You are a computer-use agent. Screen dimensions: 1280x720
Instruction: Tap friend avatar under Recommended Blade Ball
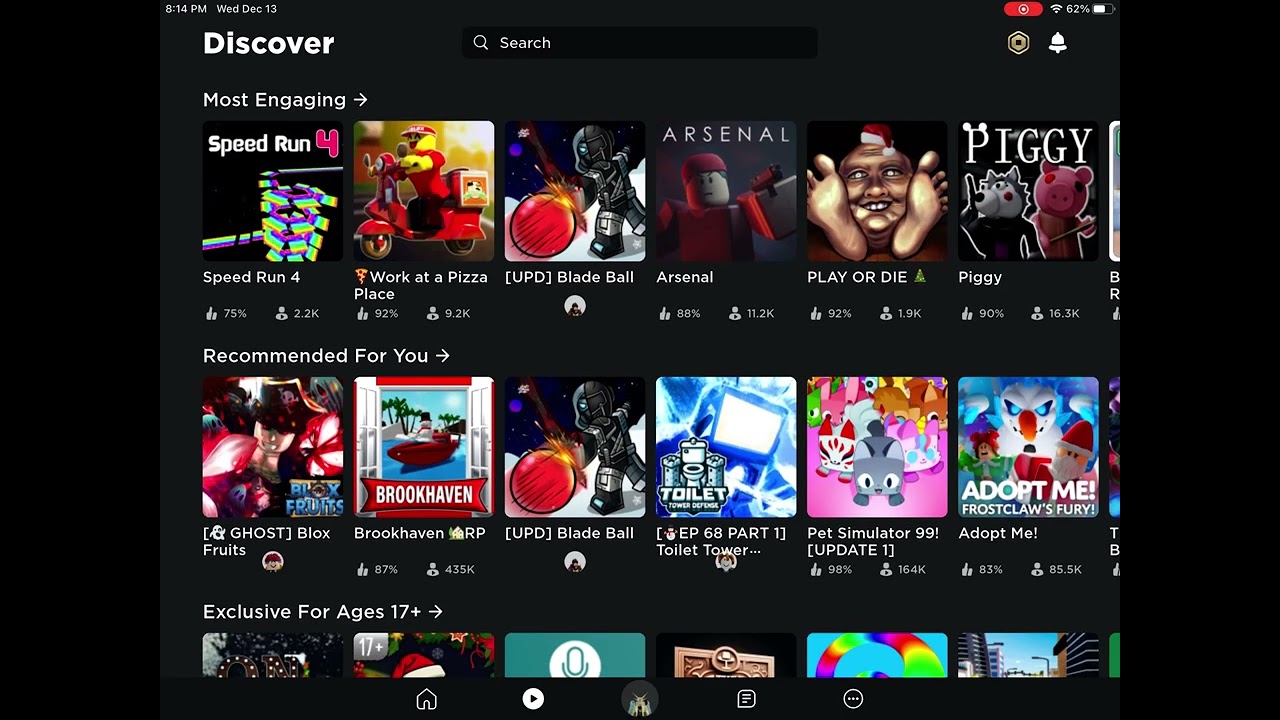point(574,562)
